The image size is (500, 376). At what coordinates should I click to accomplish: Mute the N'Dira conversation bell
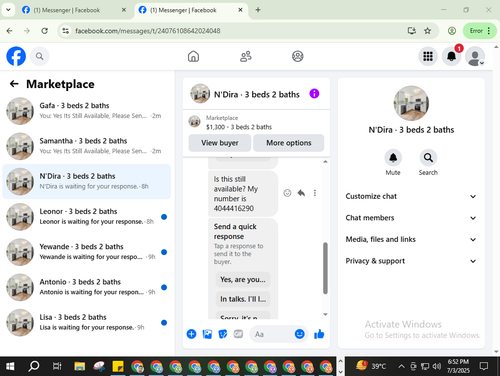coord(393,157)
